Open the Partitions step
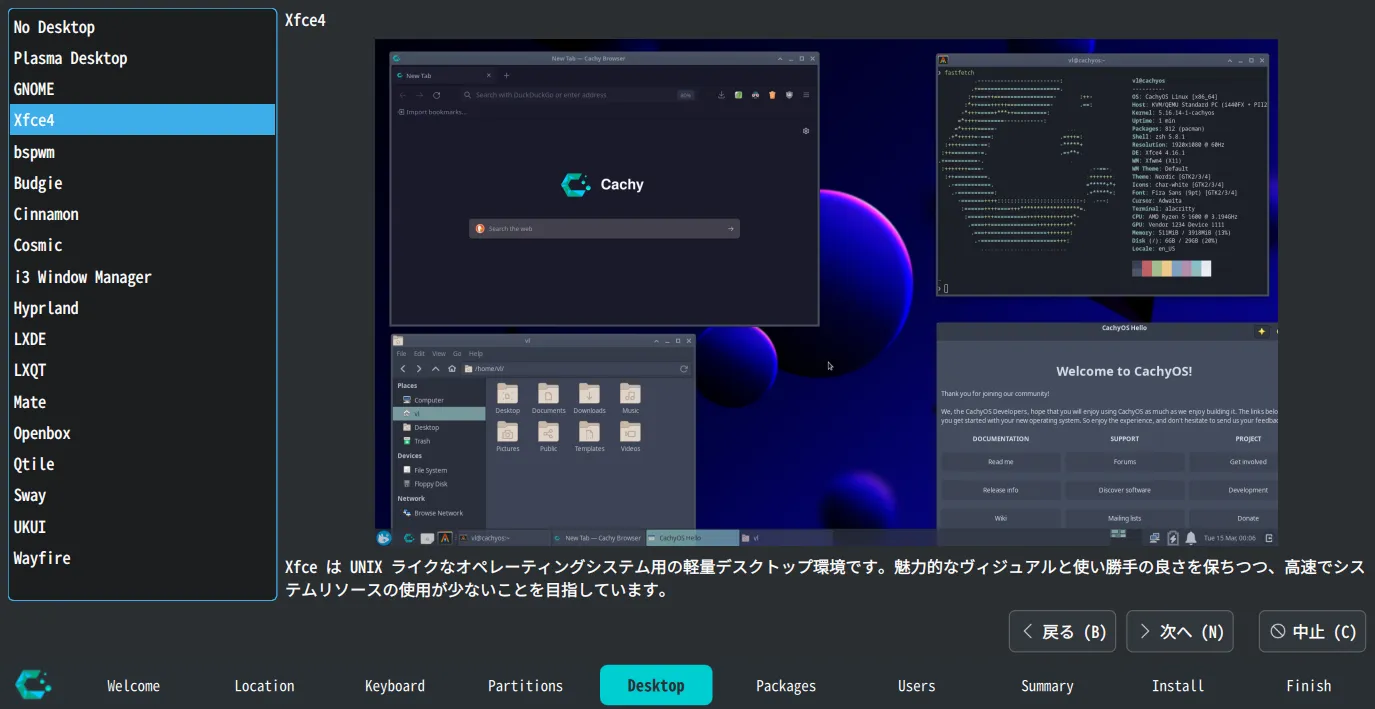Viewport: 1375px width, 709px height. pyautogui.click(x=525, y=686)
